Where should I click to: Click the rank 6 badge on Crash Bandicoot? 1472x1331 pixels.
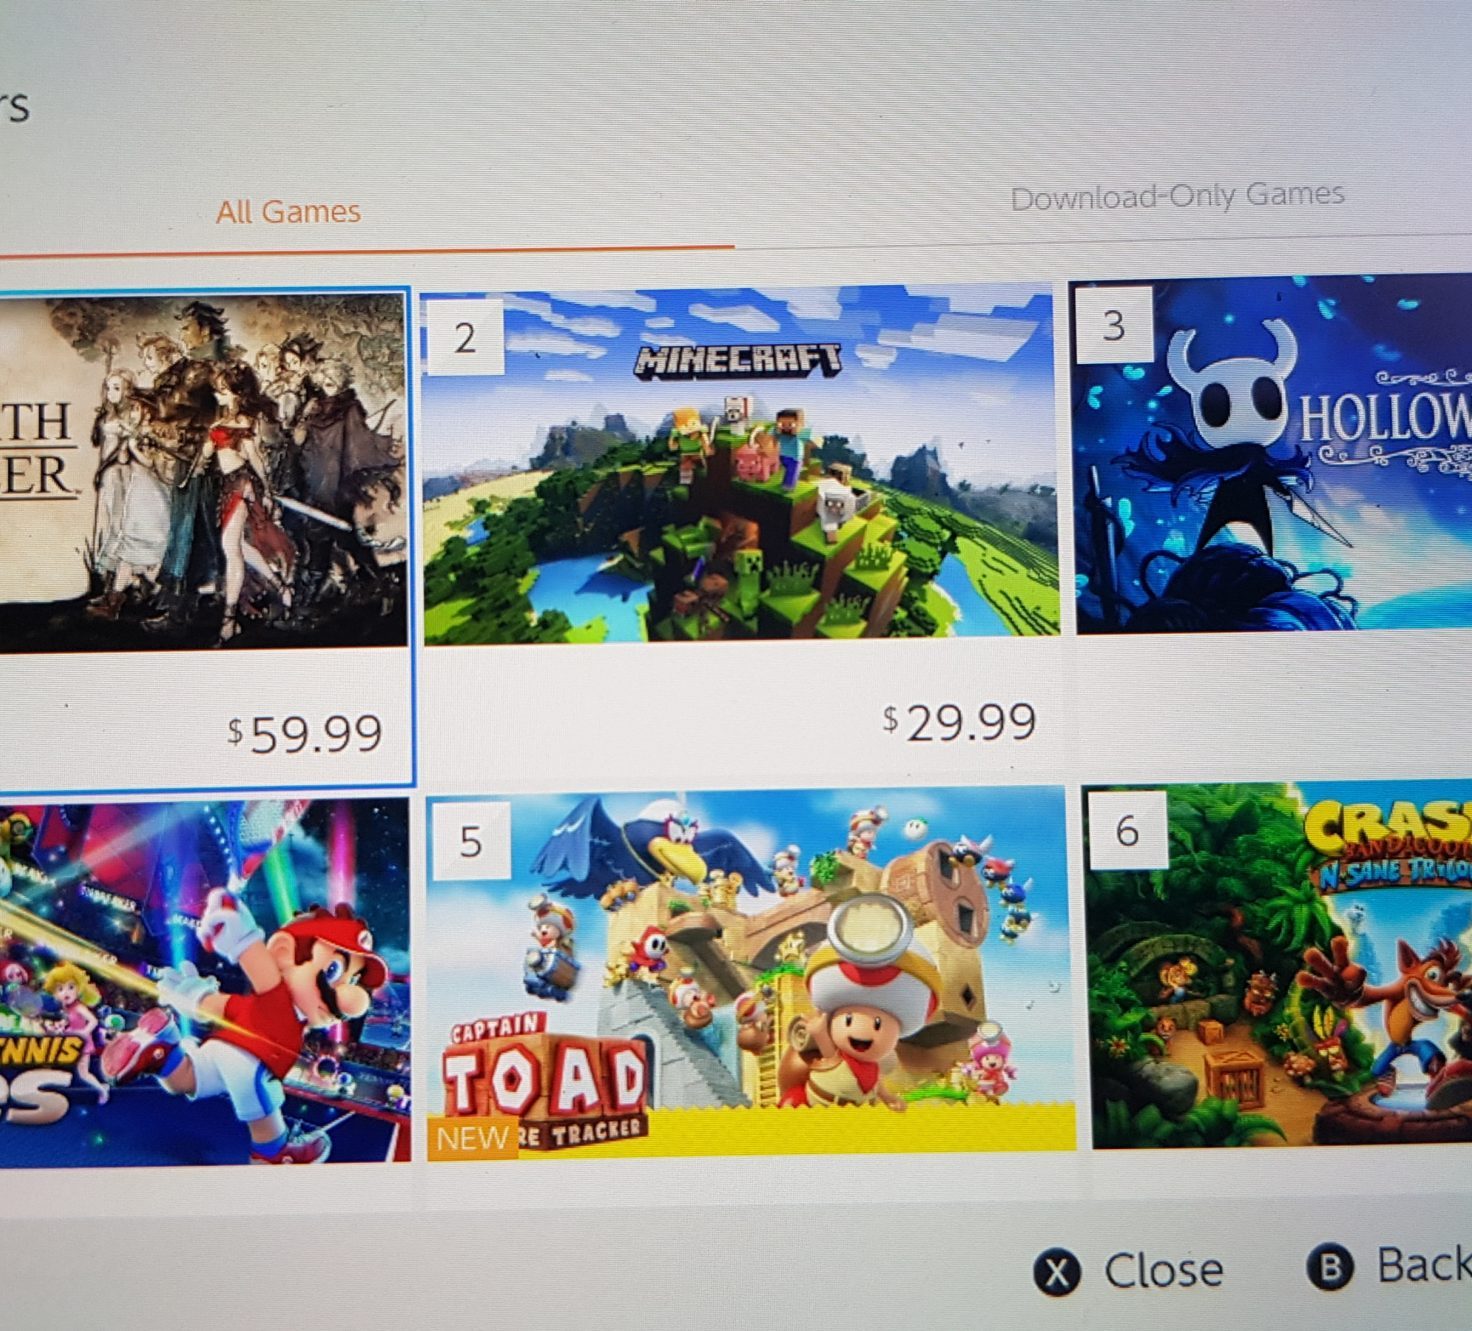[1127, 830]
